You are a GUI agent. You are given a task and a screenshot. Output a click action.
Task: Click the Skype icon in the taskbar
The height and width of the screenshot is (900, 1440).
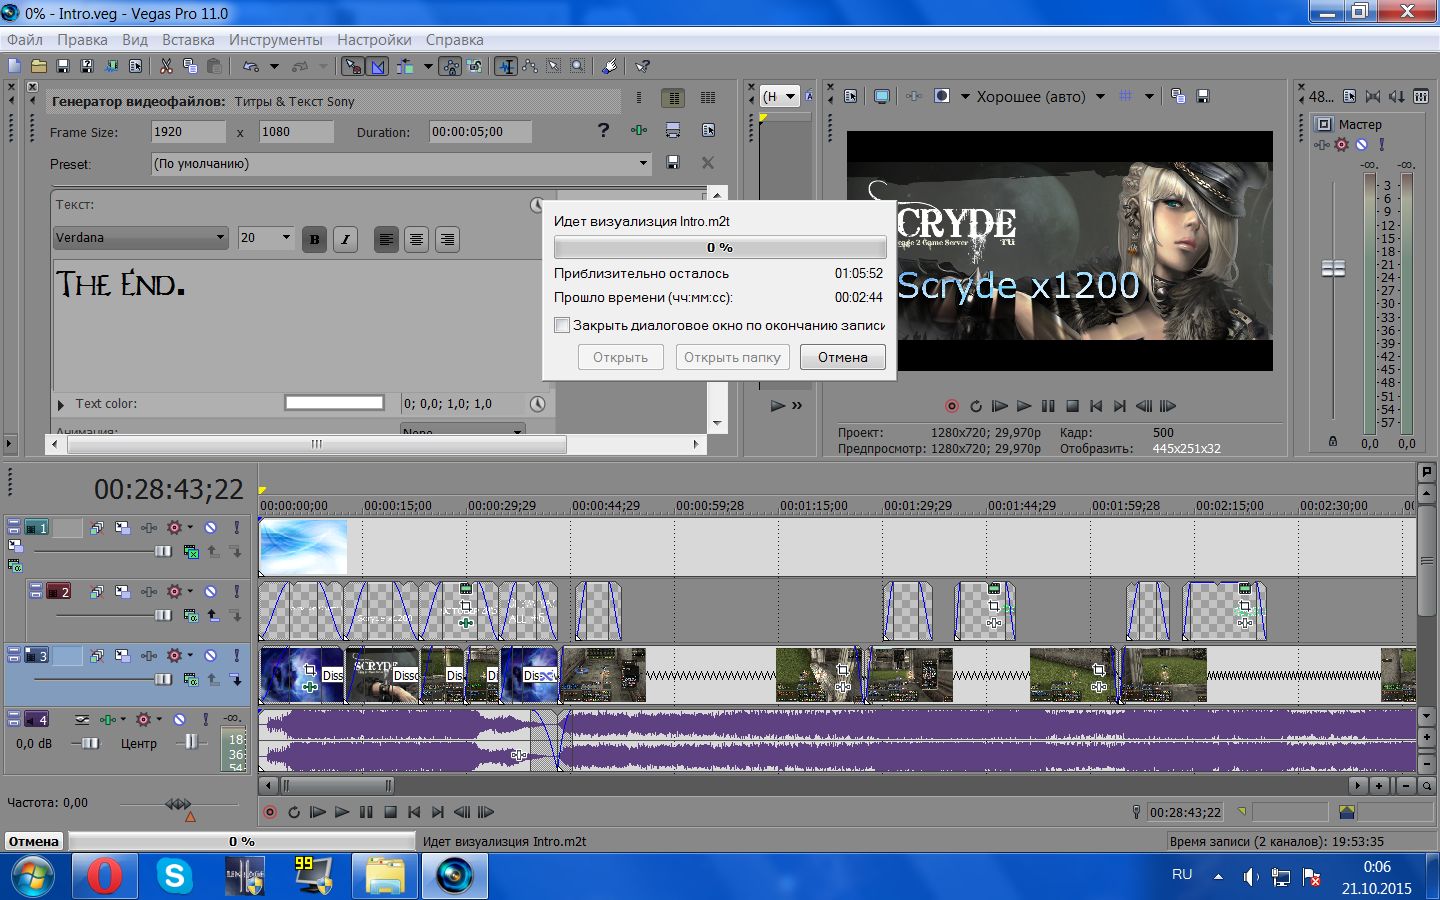click(175, 876)
